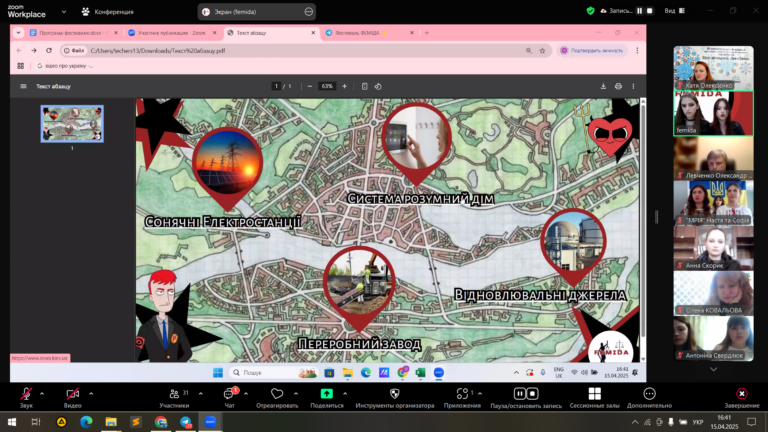The width and height of the screenshot is (768, 432).
Task: Open the Приложения apps icon
Action: click(x=461, y=394)
